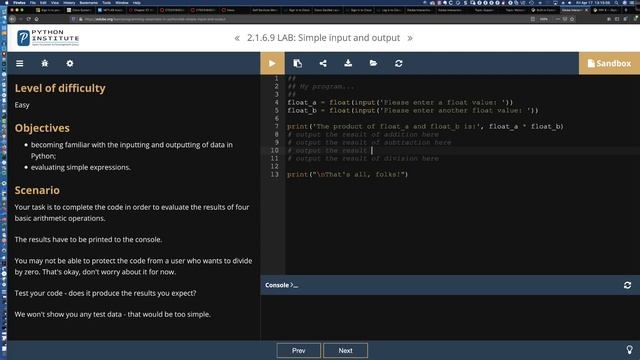The height and width of the screenshot is (360, 640).
Task: Show the hint with the lightbulb icon
Action: click(629, 350)
